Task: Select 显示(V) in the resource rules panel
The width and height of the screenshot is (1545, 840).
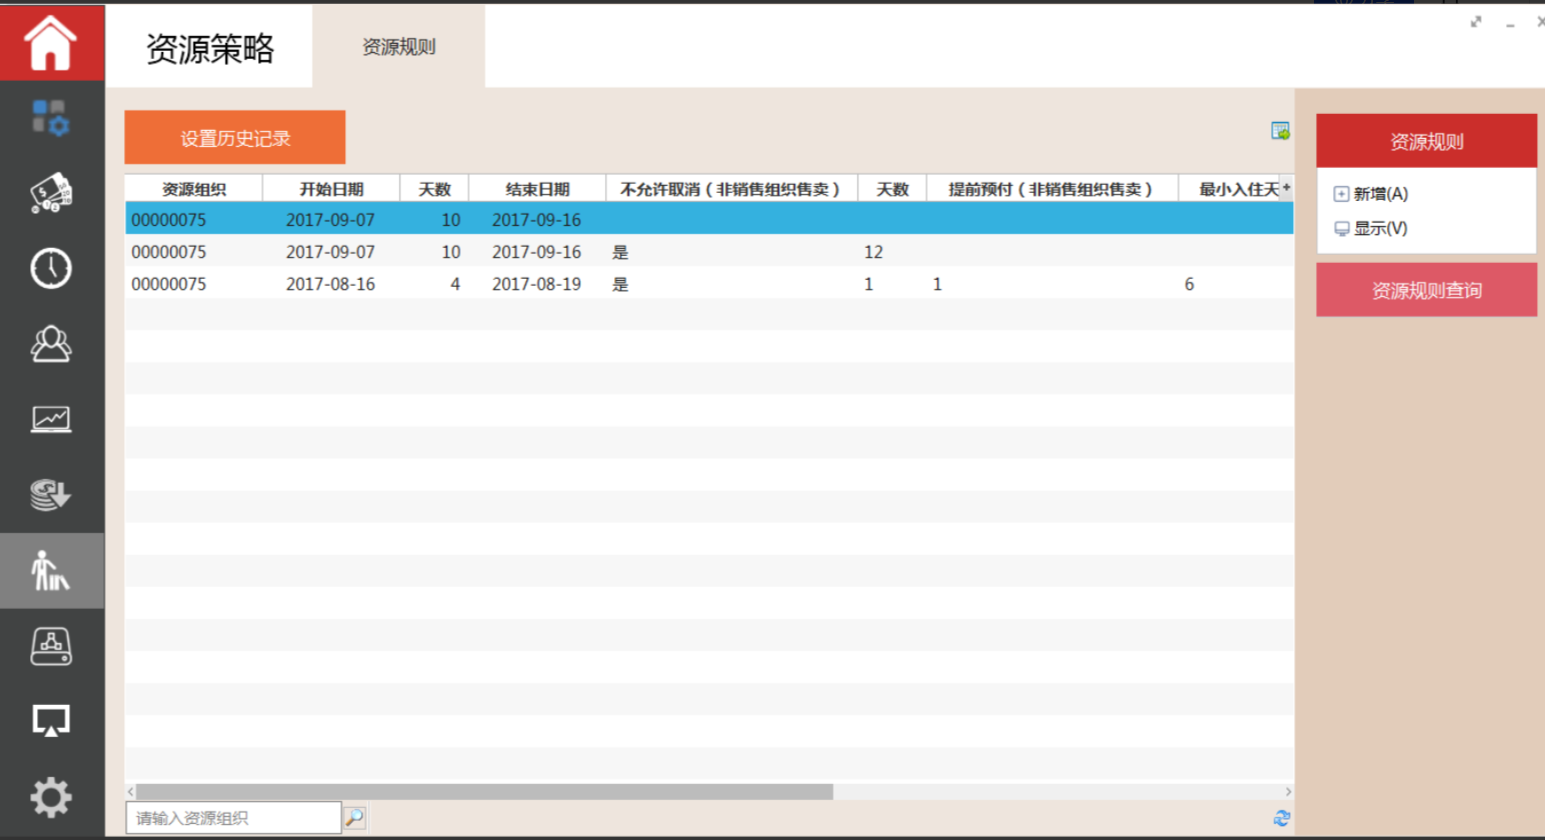Action: (1380, 228)
